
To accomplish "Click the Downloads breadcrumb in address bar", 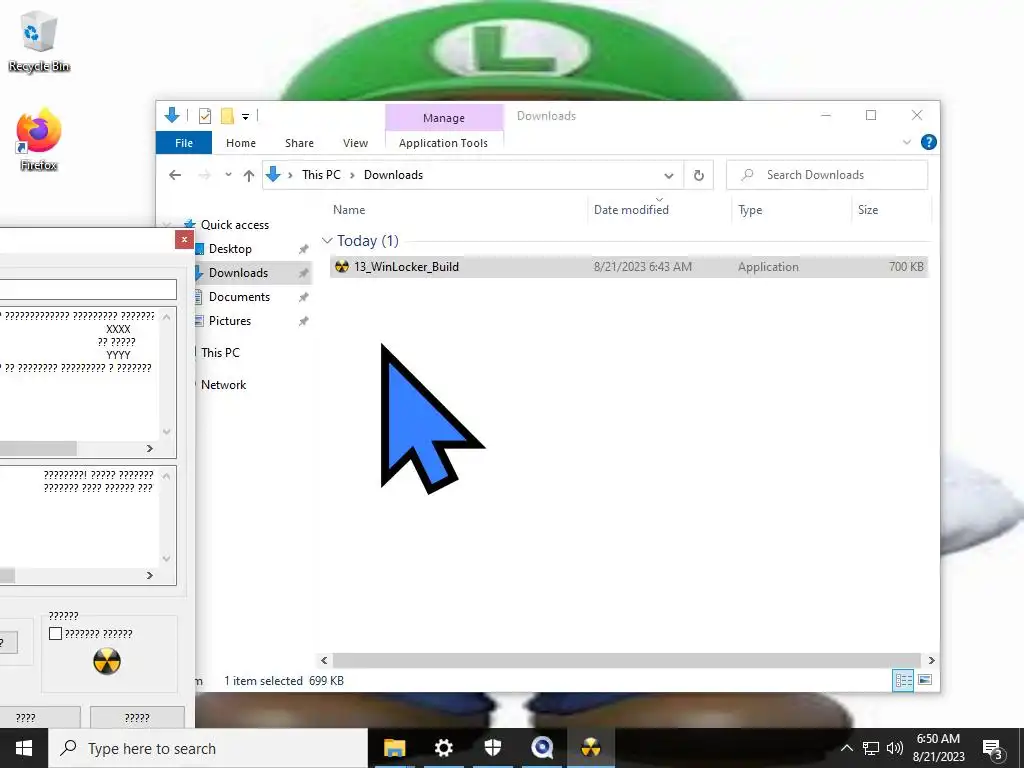I will point(393,175).
